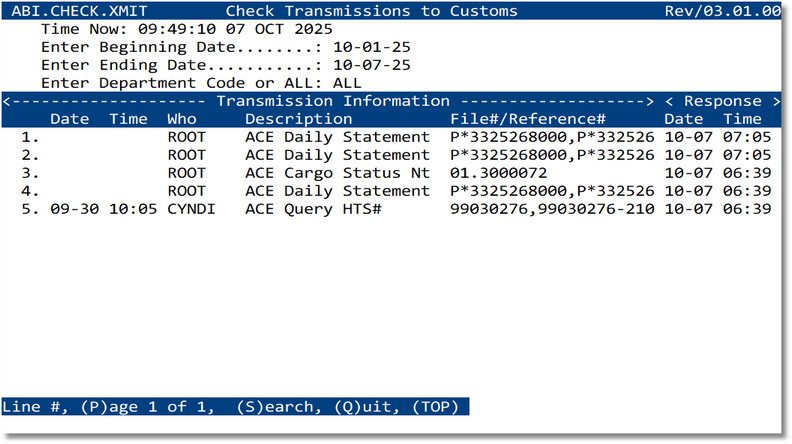
Task: Click the Response header section label
Action: [x=724, y=101]
